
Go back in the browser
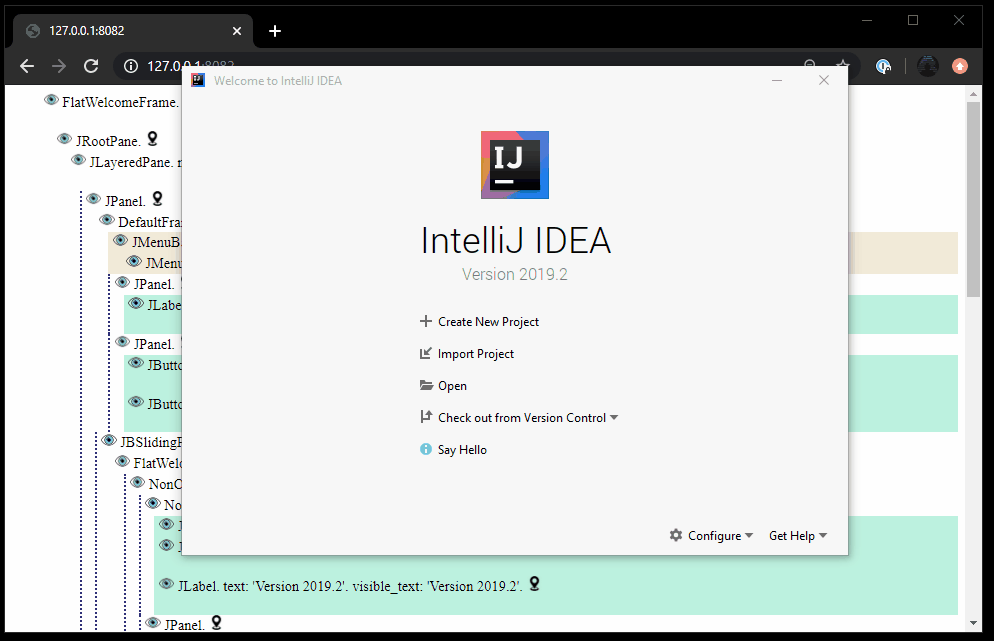(27, 66)
